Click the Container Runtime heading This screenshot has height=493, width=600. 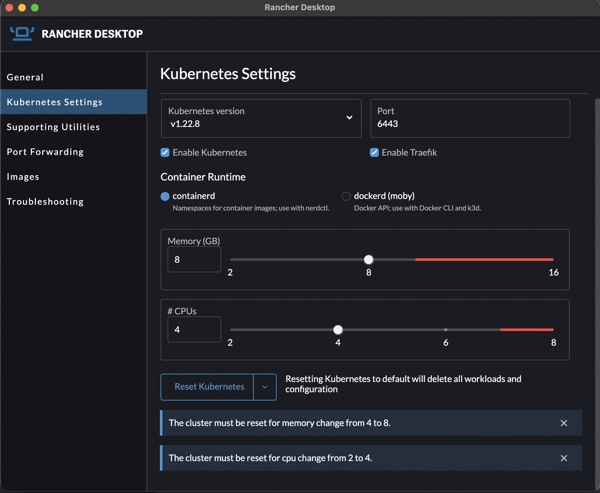[x=203, y=177]
